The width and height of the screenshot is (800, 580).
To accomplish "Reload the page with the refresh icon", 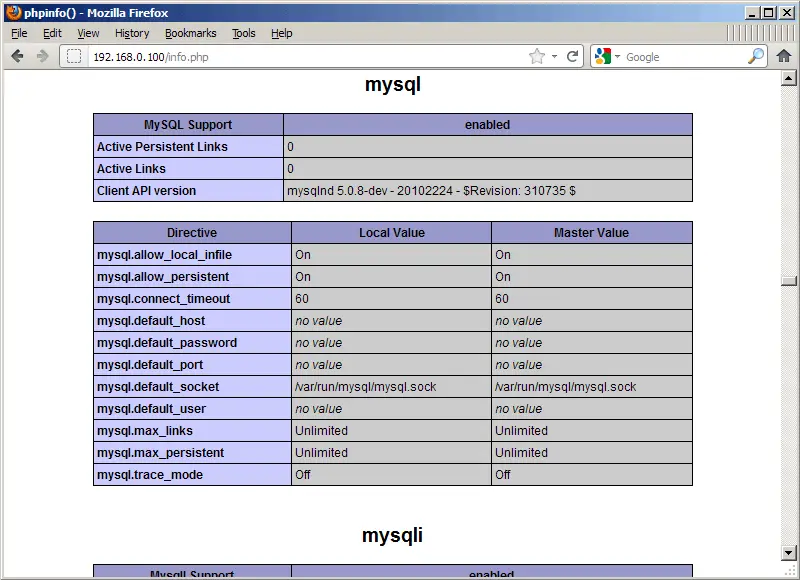I will tap(572, 56).
